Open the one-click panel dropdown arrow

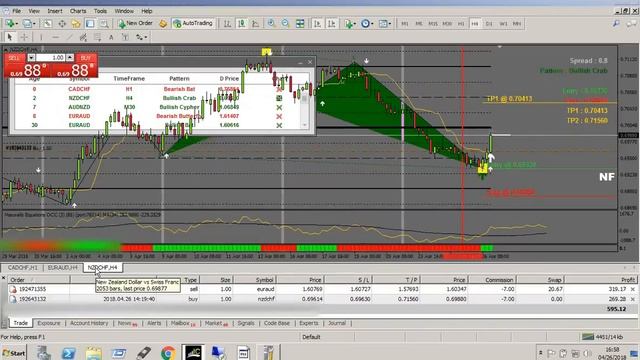coord(31,58)
